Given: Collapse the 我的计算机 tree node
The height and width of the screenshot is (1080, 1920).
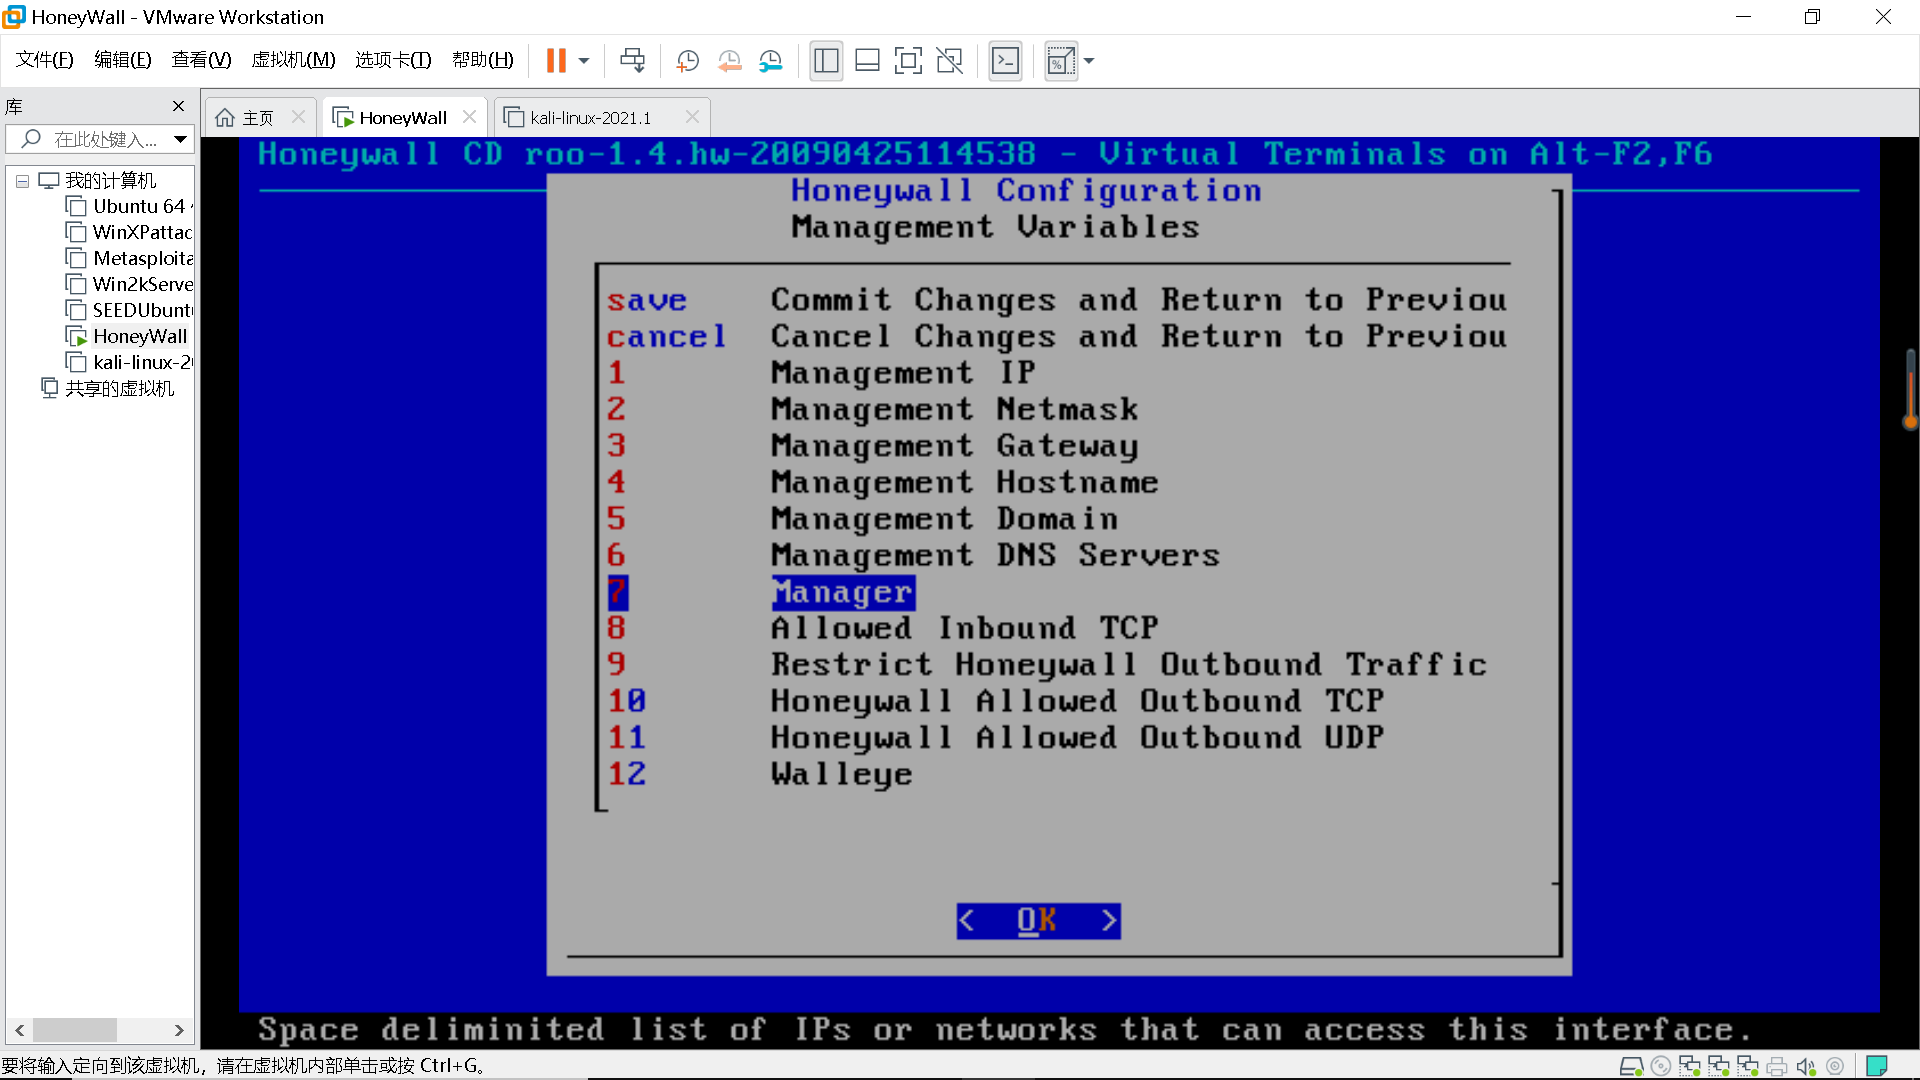Looking at the screenshot, I should (22, 181).
